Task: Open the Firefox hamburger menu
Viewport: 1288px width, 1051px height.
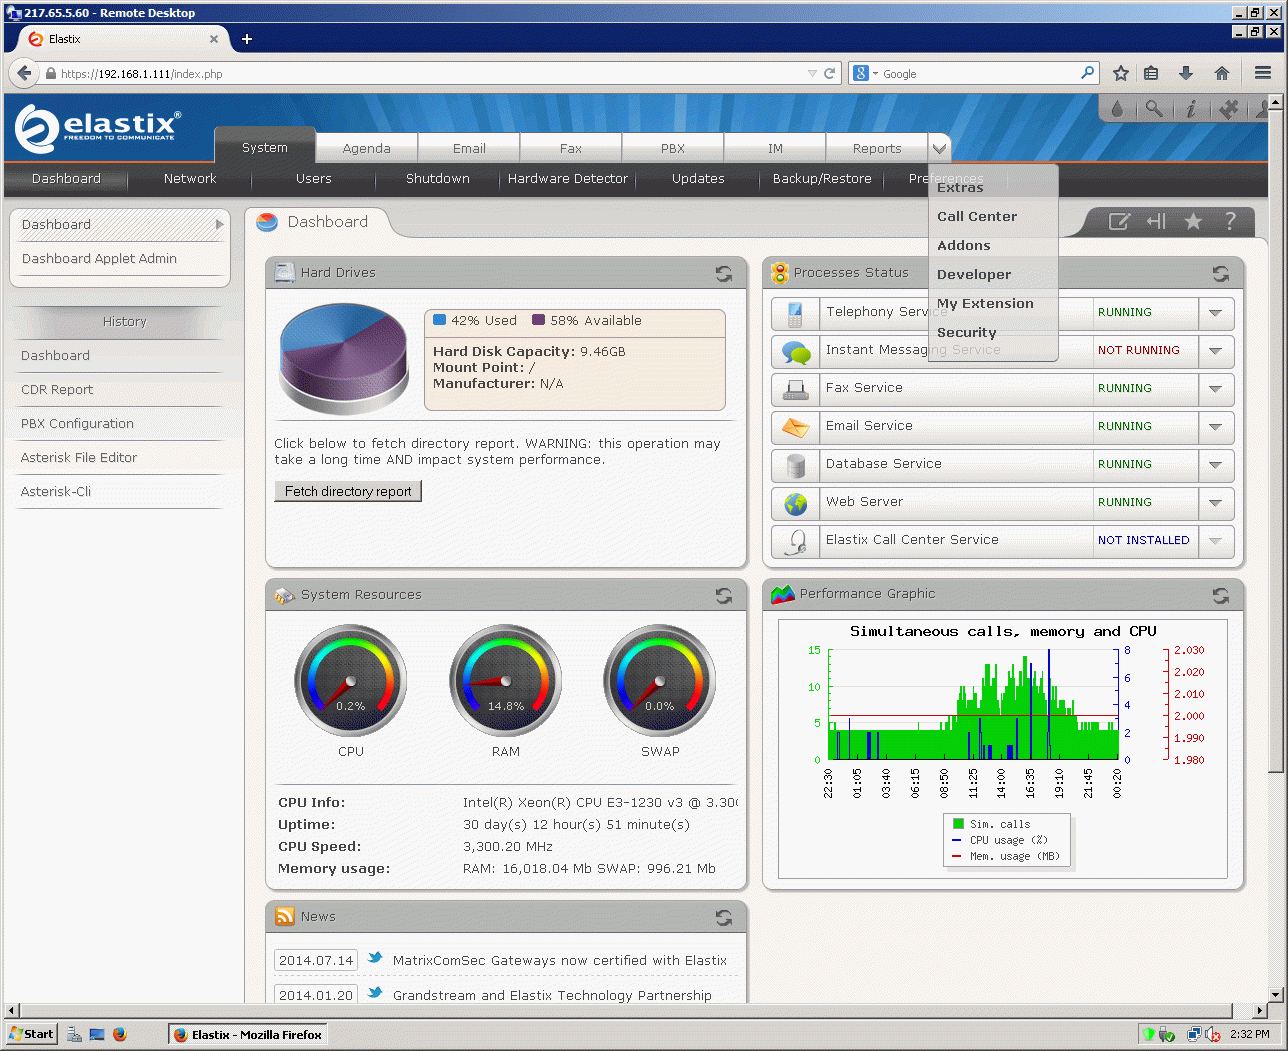Action: click(x=1263, y=73)
